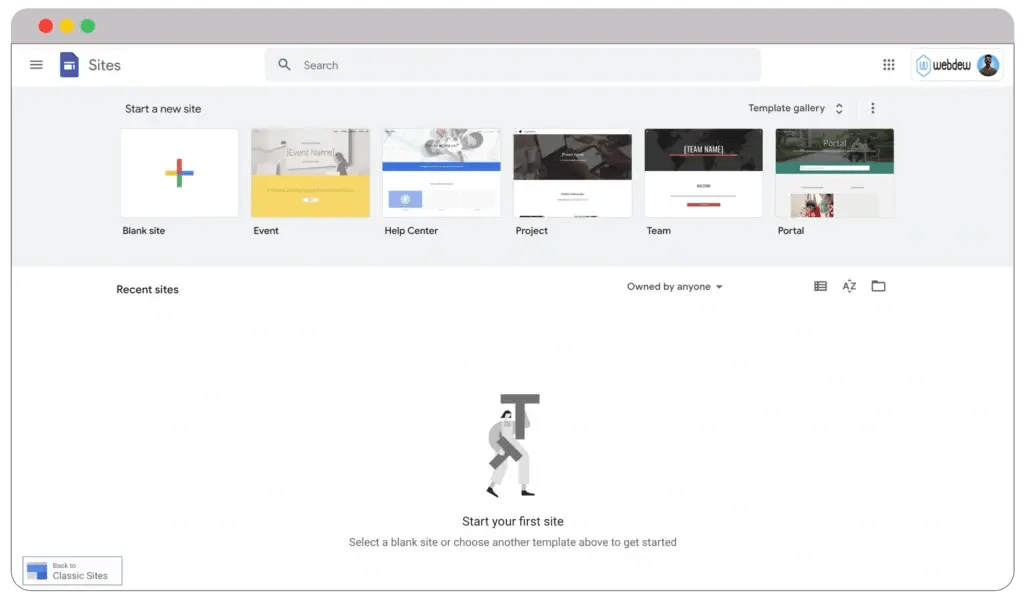The height and width of the screenshot is (600, 1024).
Task: Open the AZ sort options
Action: [849, 287]
